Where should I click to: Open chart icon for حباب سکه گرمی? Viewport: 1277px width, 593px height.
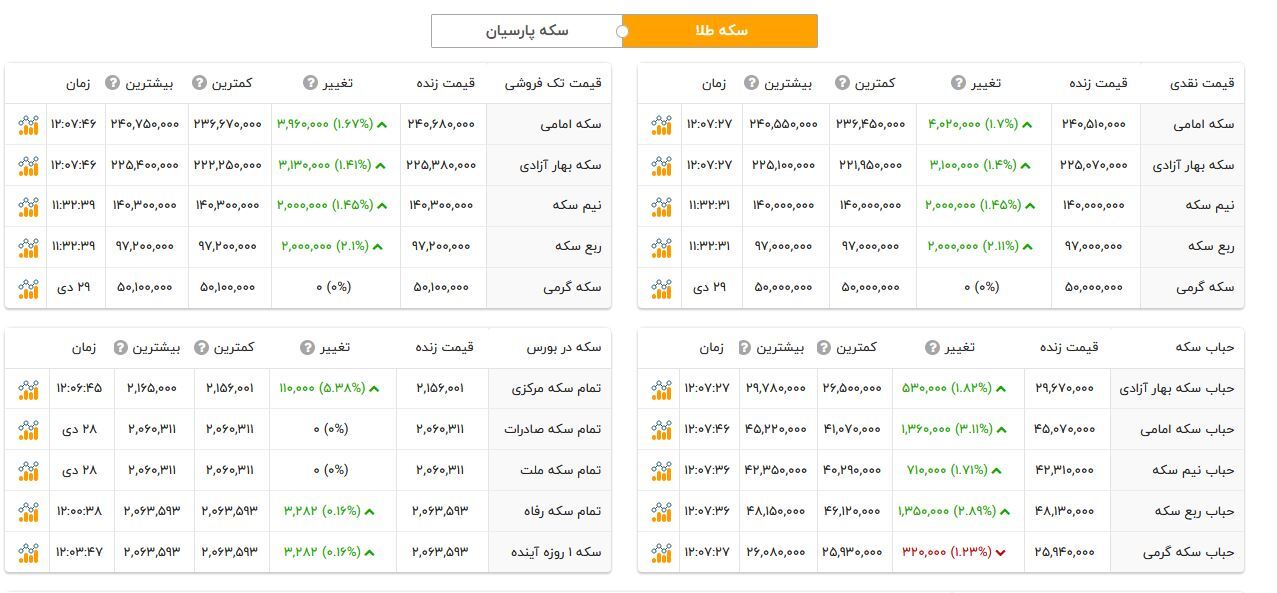660,553
